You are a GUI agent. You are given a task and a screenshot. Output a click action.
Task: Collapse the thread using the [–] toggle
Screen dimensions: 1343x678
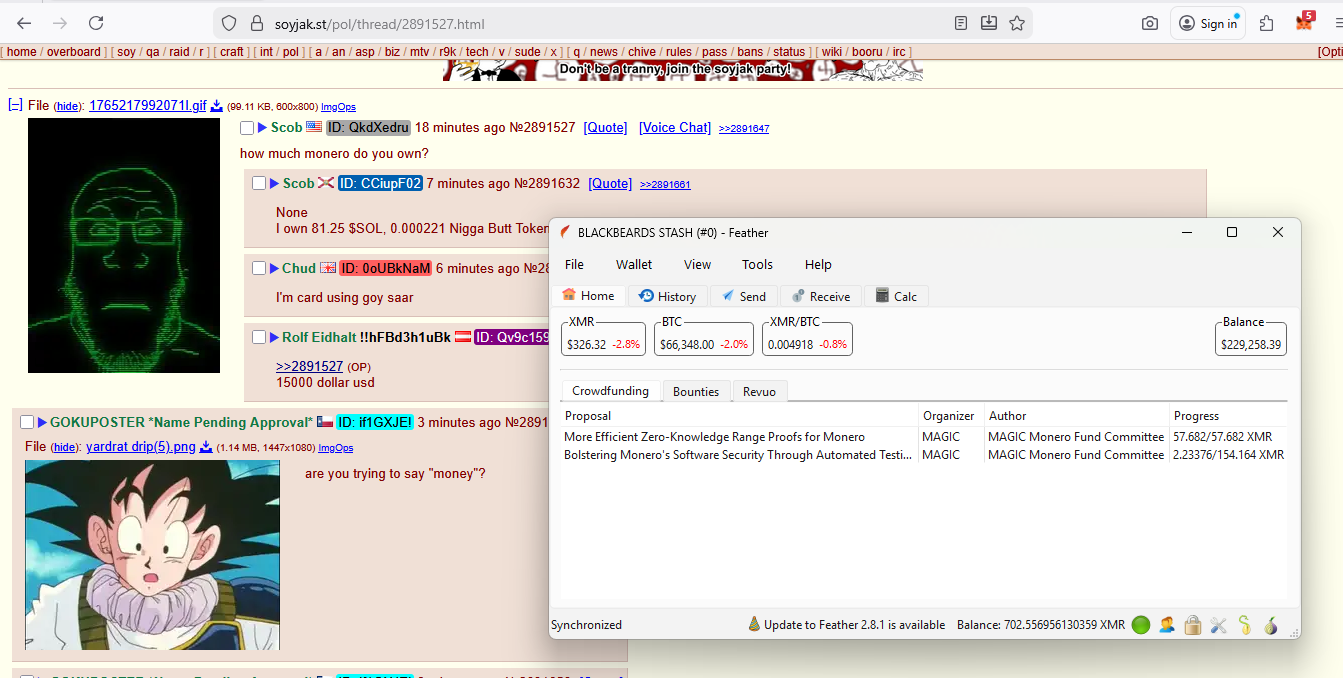tap(15, 105)
